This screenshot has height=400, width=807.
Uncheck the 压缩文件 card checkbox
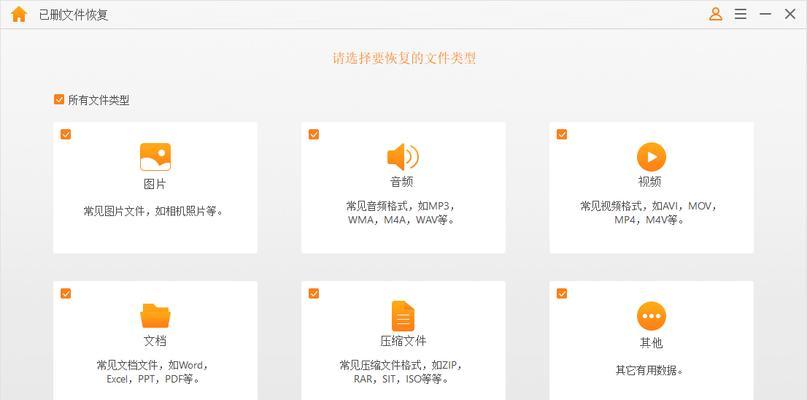(314, 293)
